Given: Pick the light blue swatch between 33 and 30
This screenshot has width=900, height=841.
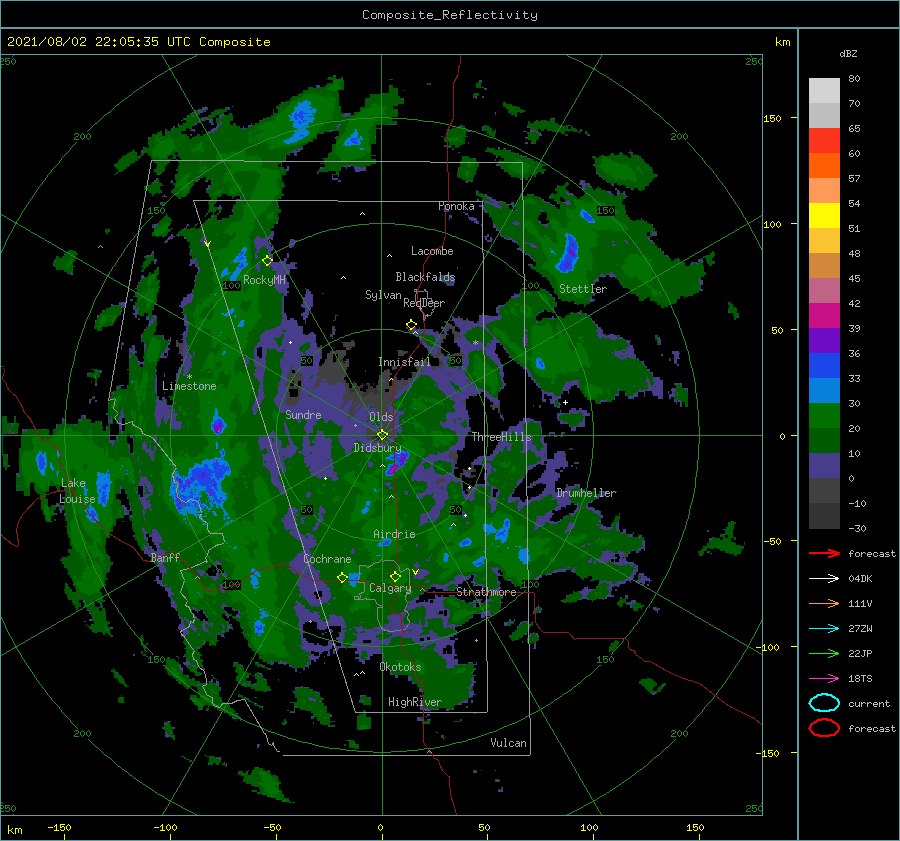Looking at the screenshot, I should tap(824, 390).
